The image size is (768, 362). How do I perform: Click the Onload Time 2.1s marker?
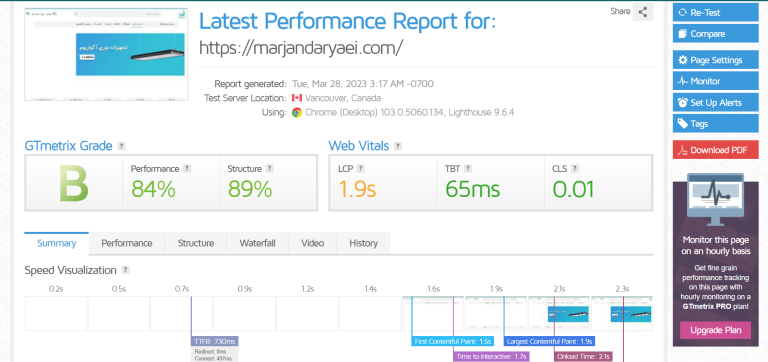[582, 357]
